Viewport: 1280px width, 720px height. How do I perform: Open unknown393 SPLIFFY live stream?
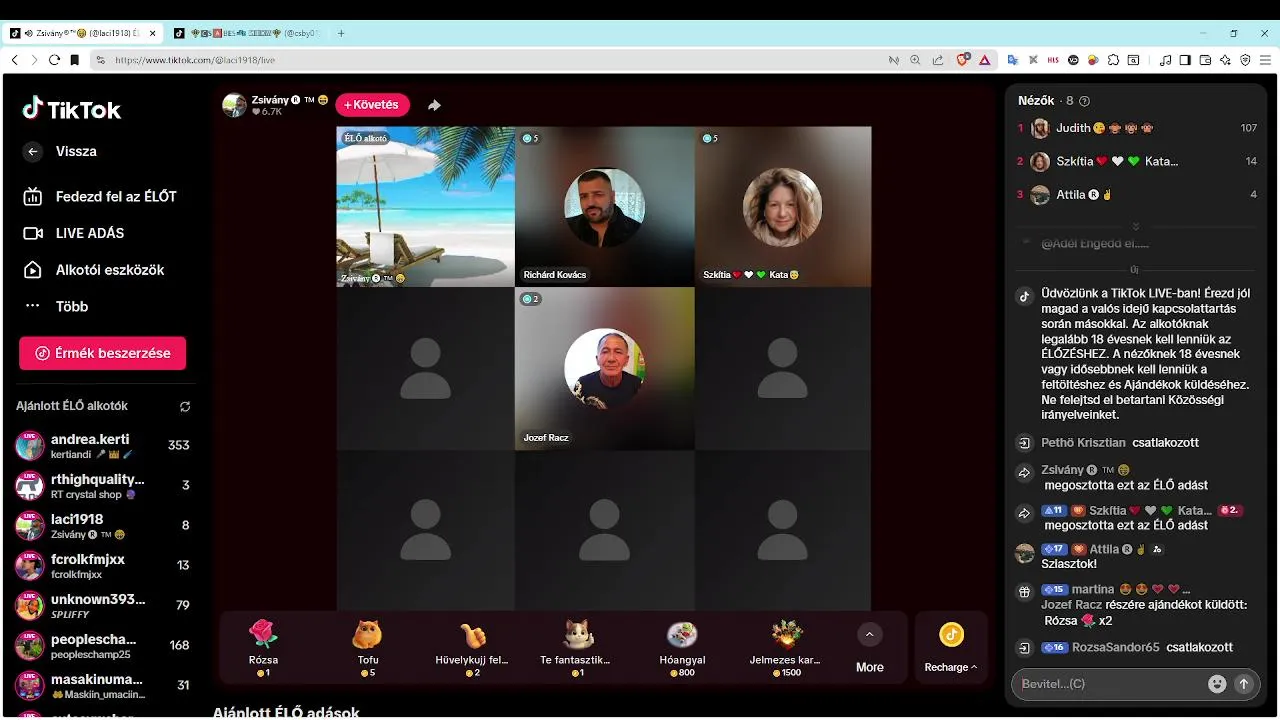pos(103,606)
